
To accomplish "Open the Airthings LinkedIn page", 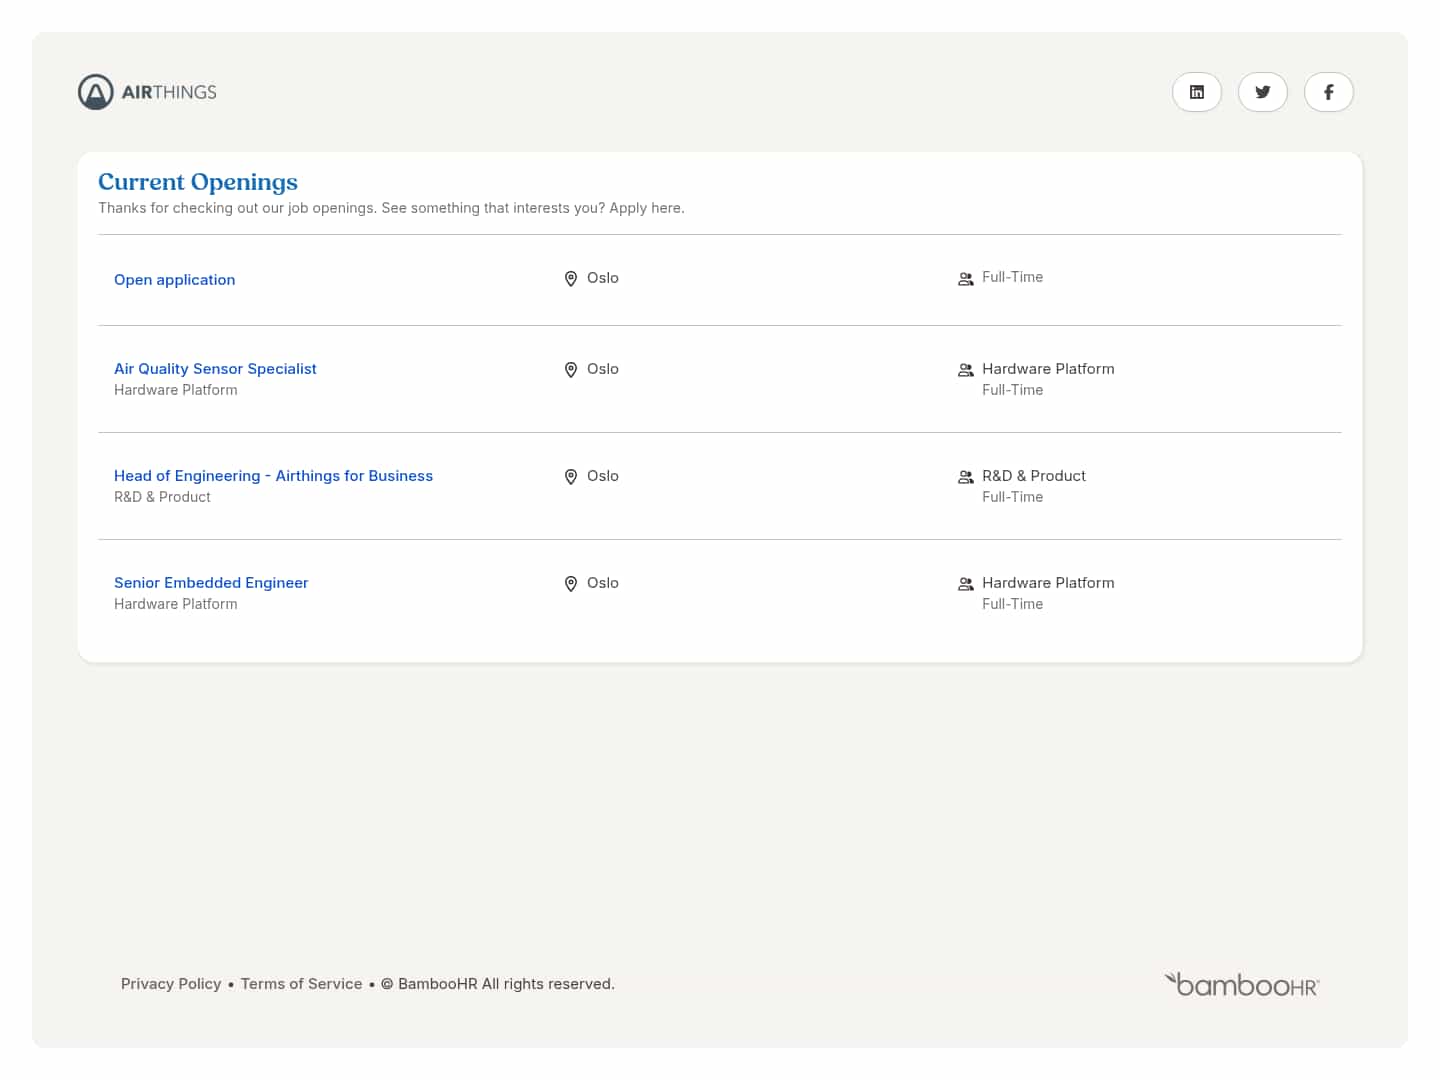I will coord(1197,92).
